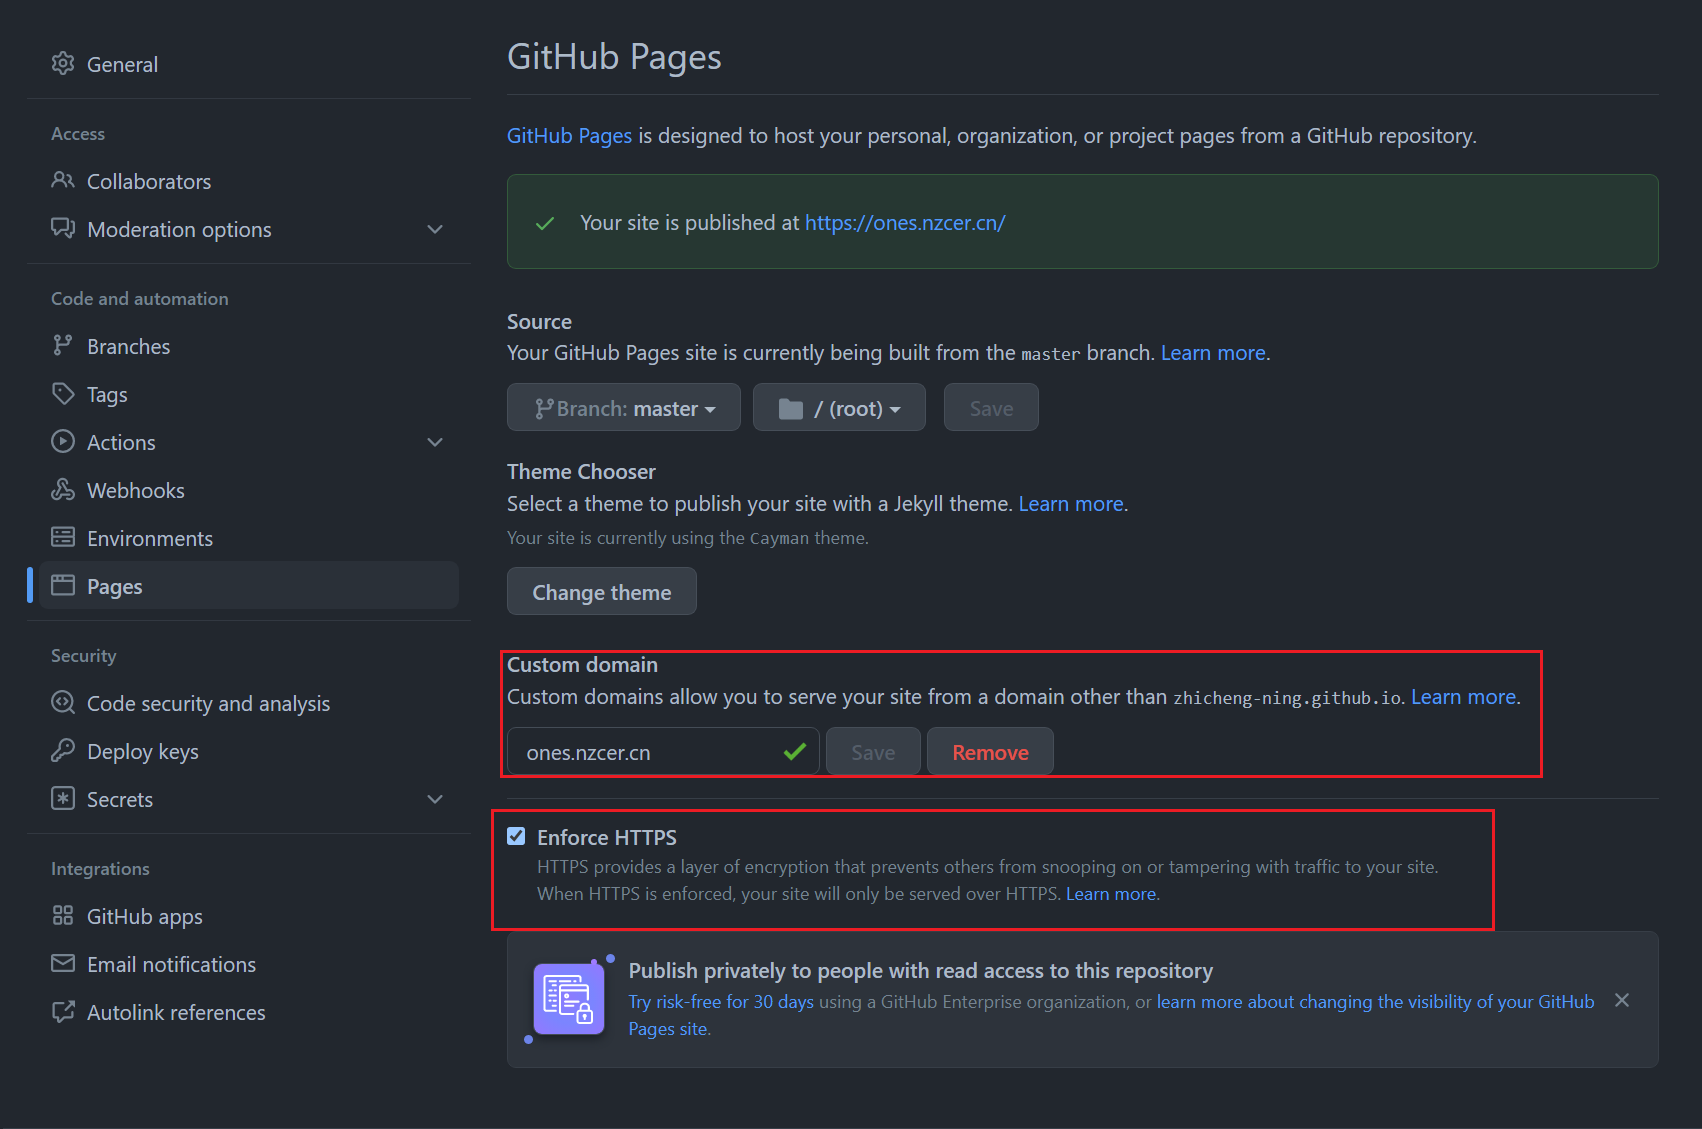Expand Actions submenu chevron
Image resolution: width=1702 pixels, height=1129 pixels.
pyautogui.click(x=435, y=442)
